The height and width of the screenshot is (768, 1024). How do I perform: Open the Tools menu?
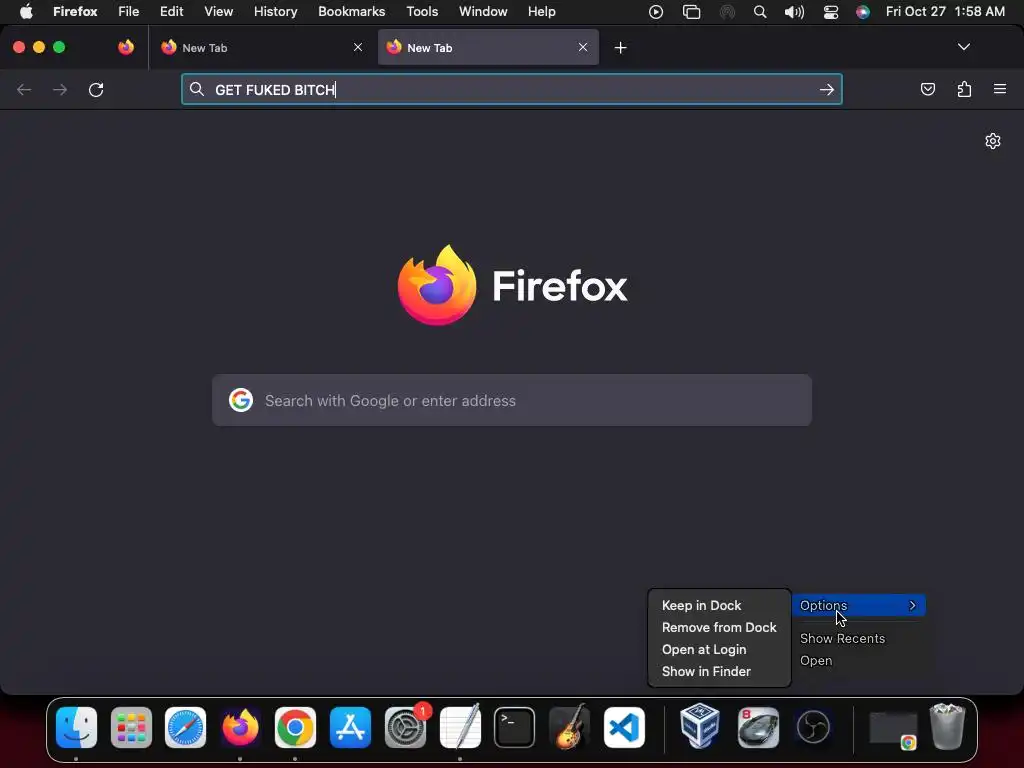422,12
